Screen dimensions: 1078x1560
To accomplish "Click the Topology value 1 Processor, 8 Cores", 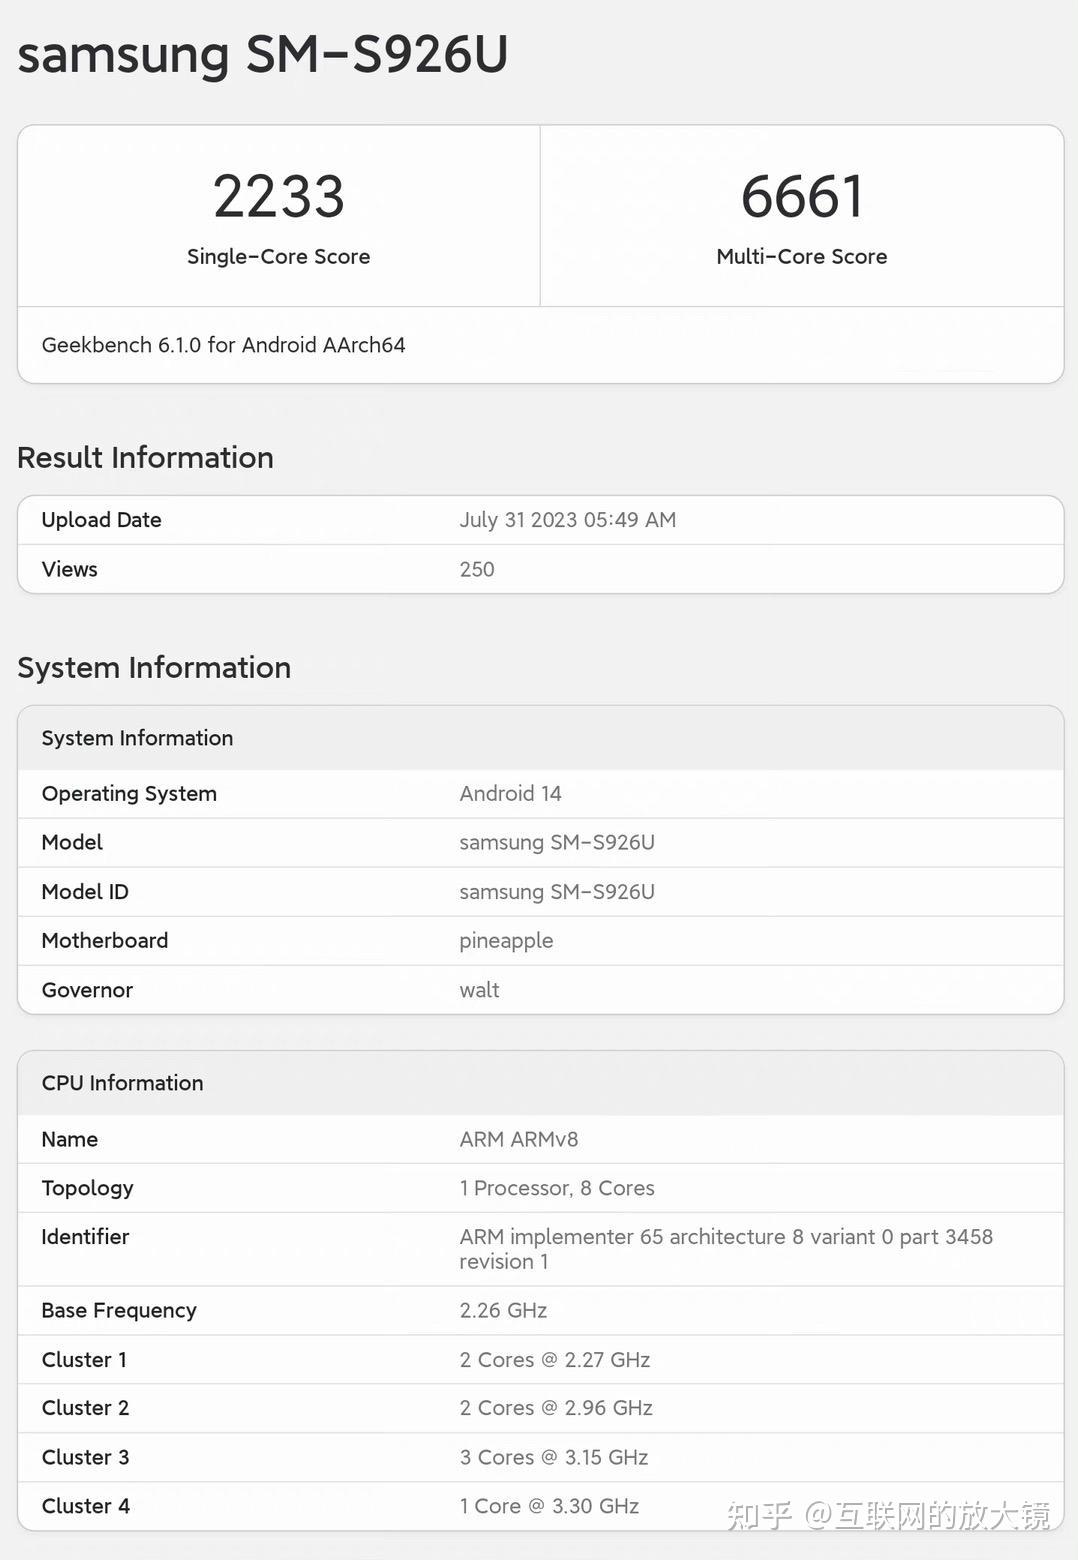I will [x=556, y=1188].
